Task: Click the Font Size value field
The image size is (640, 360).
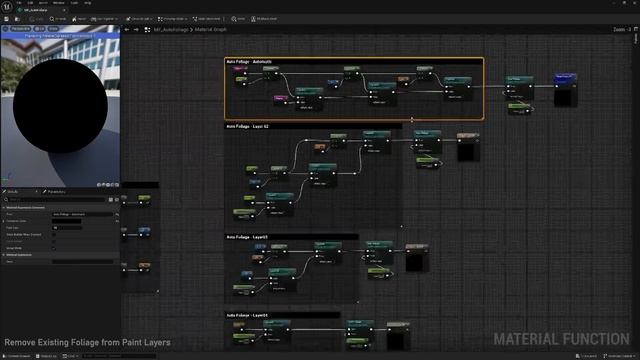Action: [67, 228]
